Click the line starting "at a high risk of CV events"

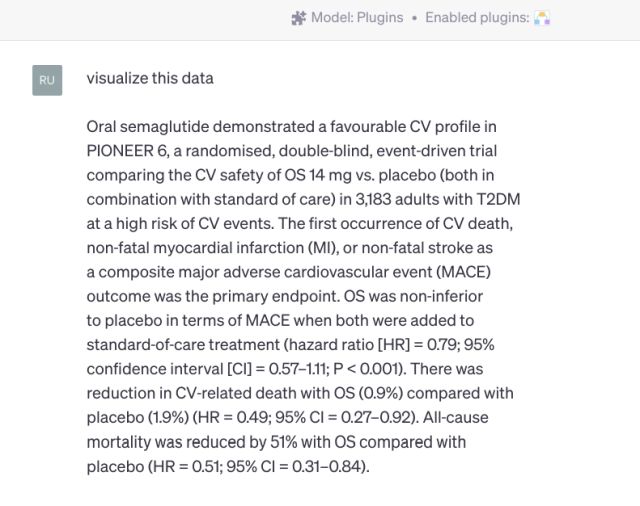point(300,223)
